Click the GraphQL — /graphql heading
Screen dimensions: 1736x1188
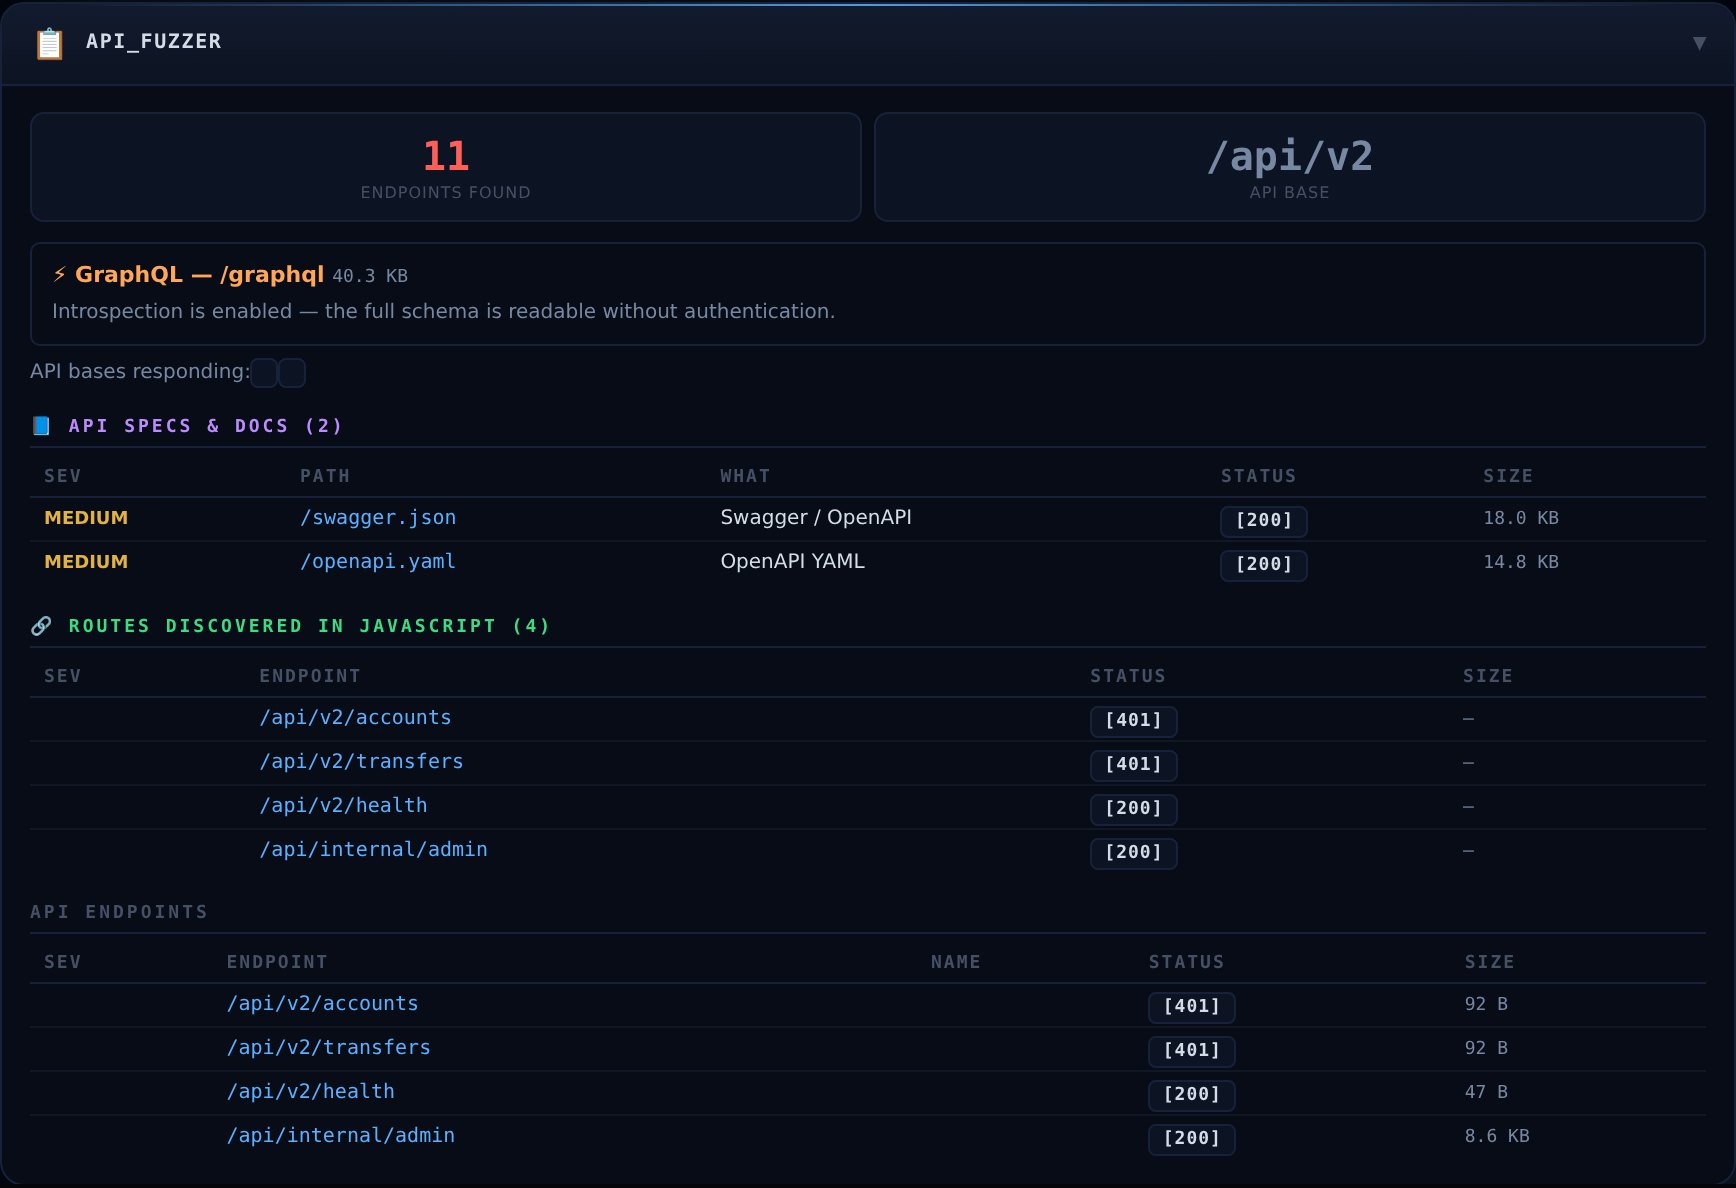tap(199, 274)
